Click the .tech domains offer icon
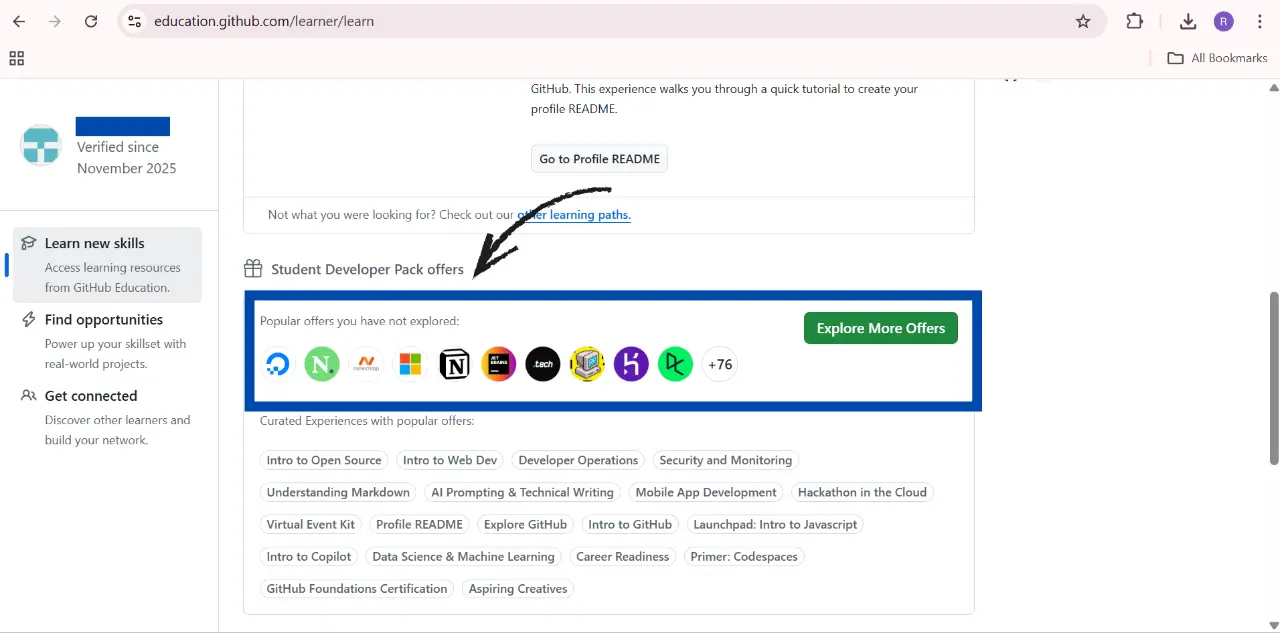Viewport: 1280px width, 633px height. pos(543,364)
